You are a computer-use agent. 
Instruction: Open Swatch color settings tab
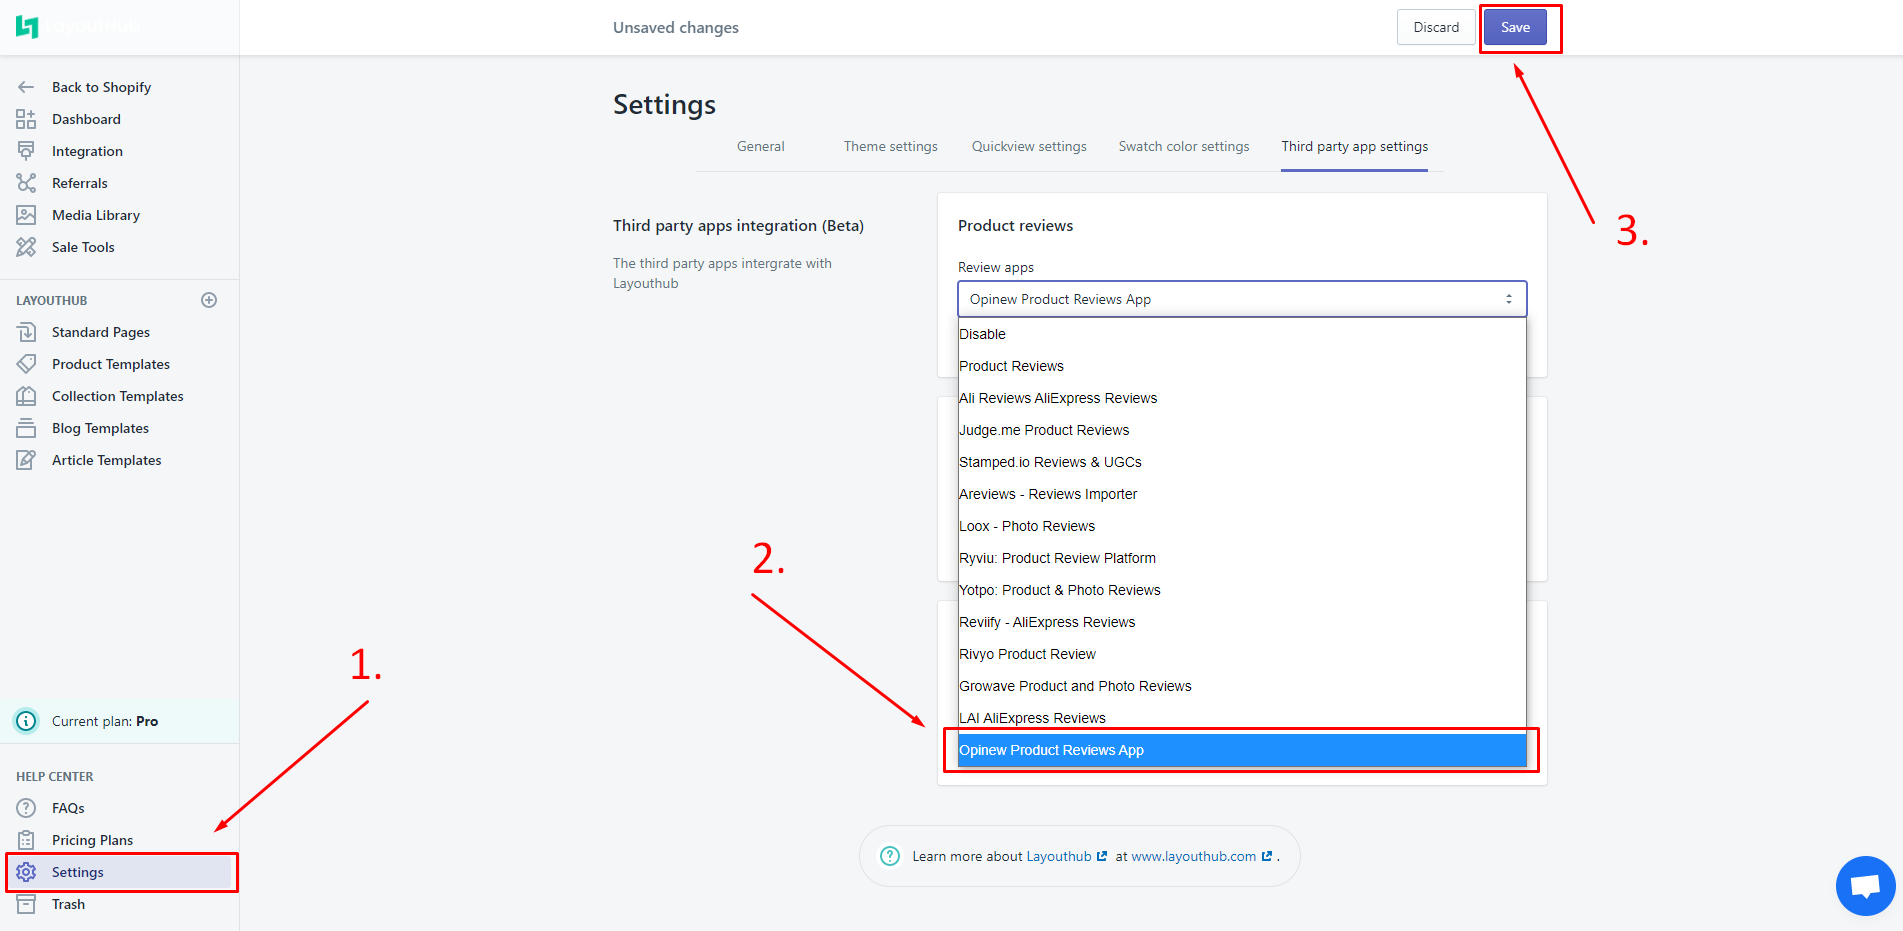click(1184, 146)
